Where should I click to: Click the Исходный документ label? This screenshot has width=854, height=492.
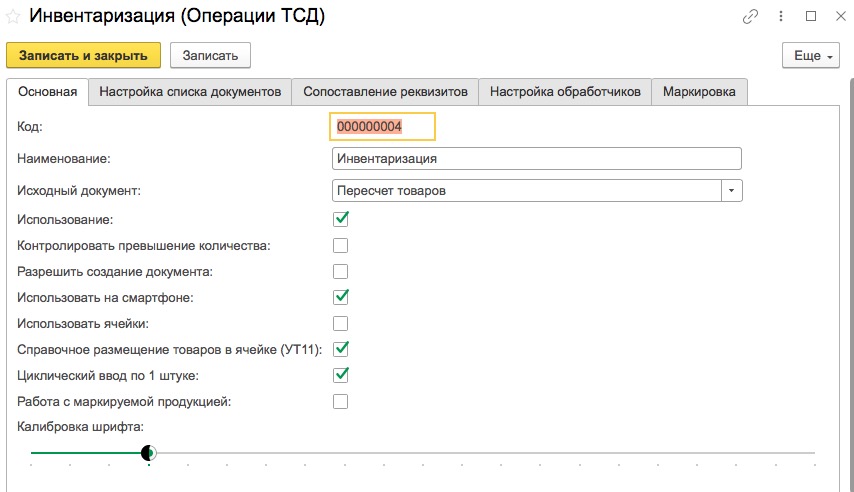[x=78, y=191]
